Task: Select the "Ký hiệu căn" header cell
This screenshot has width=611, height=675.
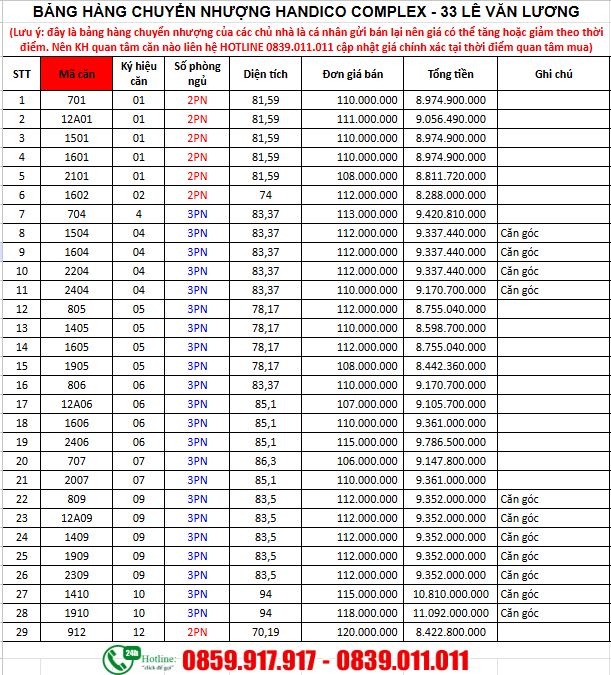Action: tap(139, 75)
